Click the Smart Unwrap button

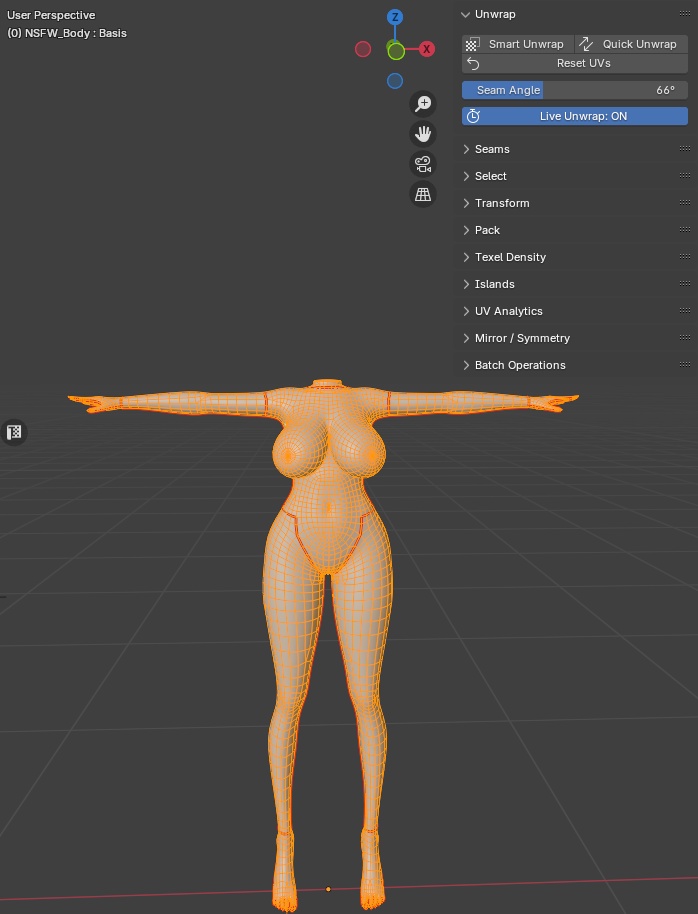tap(518, 44)
